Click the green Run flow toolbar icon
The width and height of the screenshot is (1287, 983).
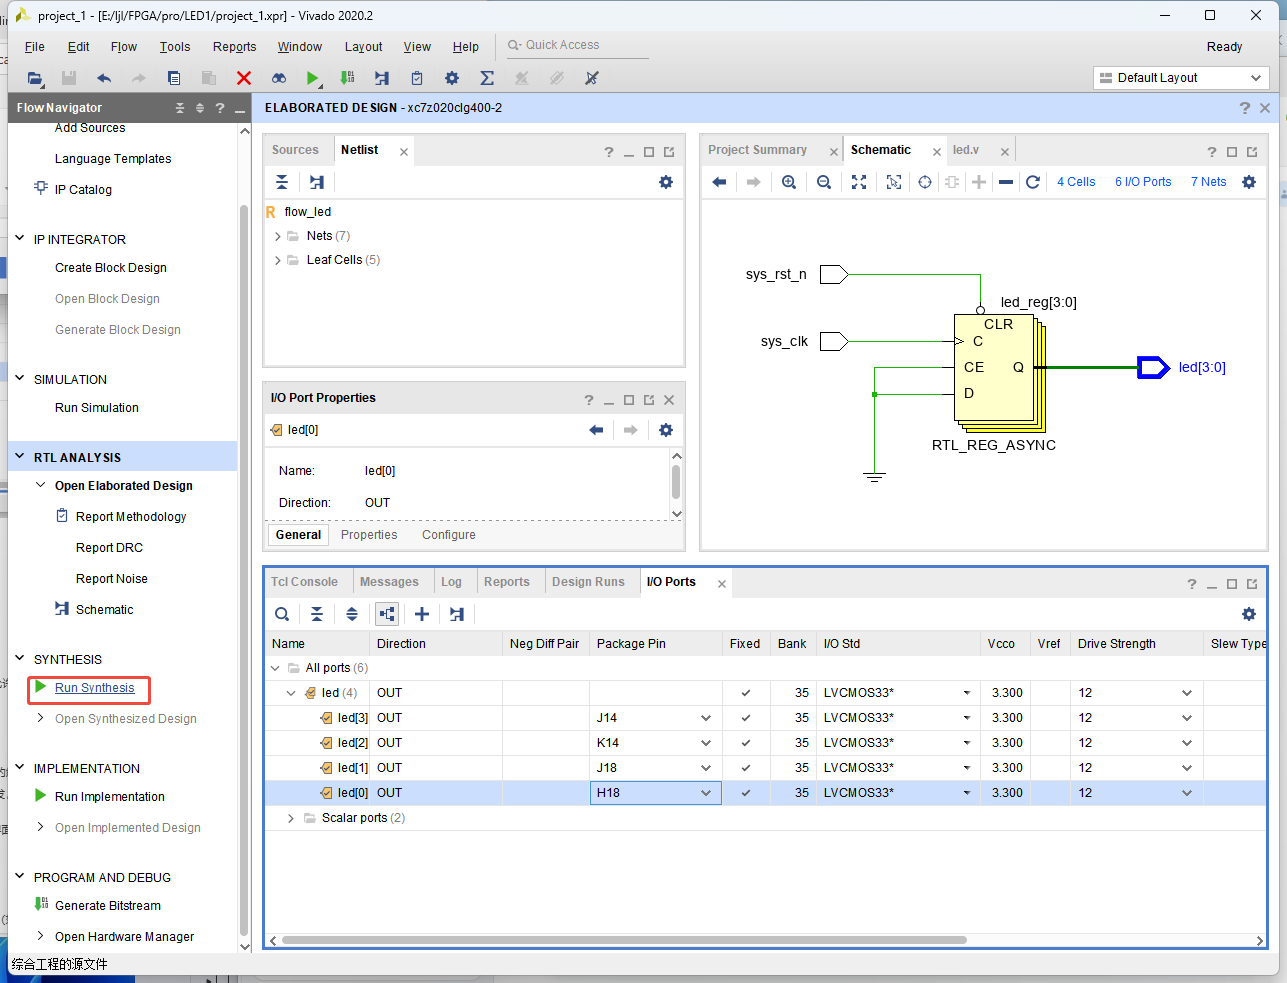tap(313, 78)
